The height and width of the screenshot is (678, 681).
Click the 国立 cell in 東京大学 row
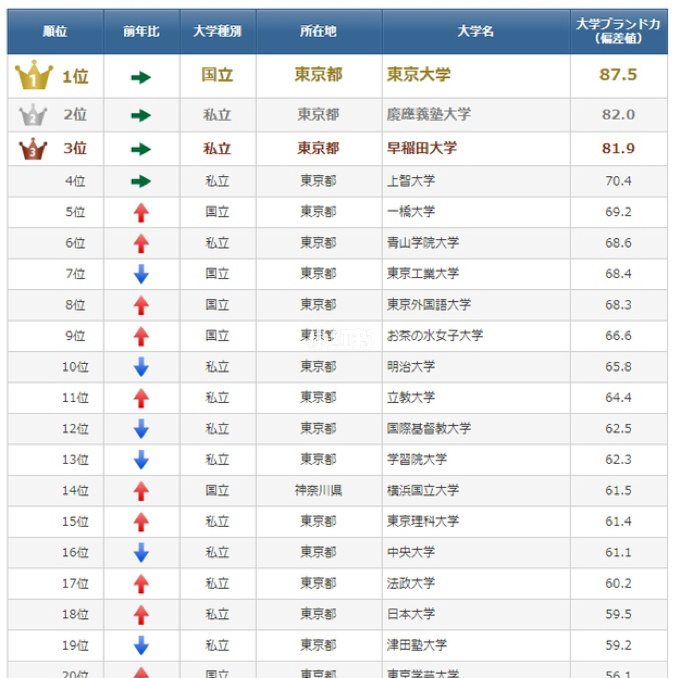[x=218, y=76]
